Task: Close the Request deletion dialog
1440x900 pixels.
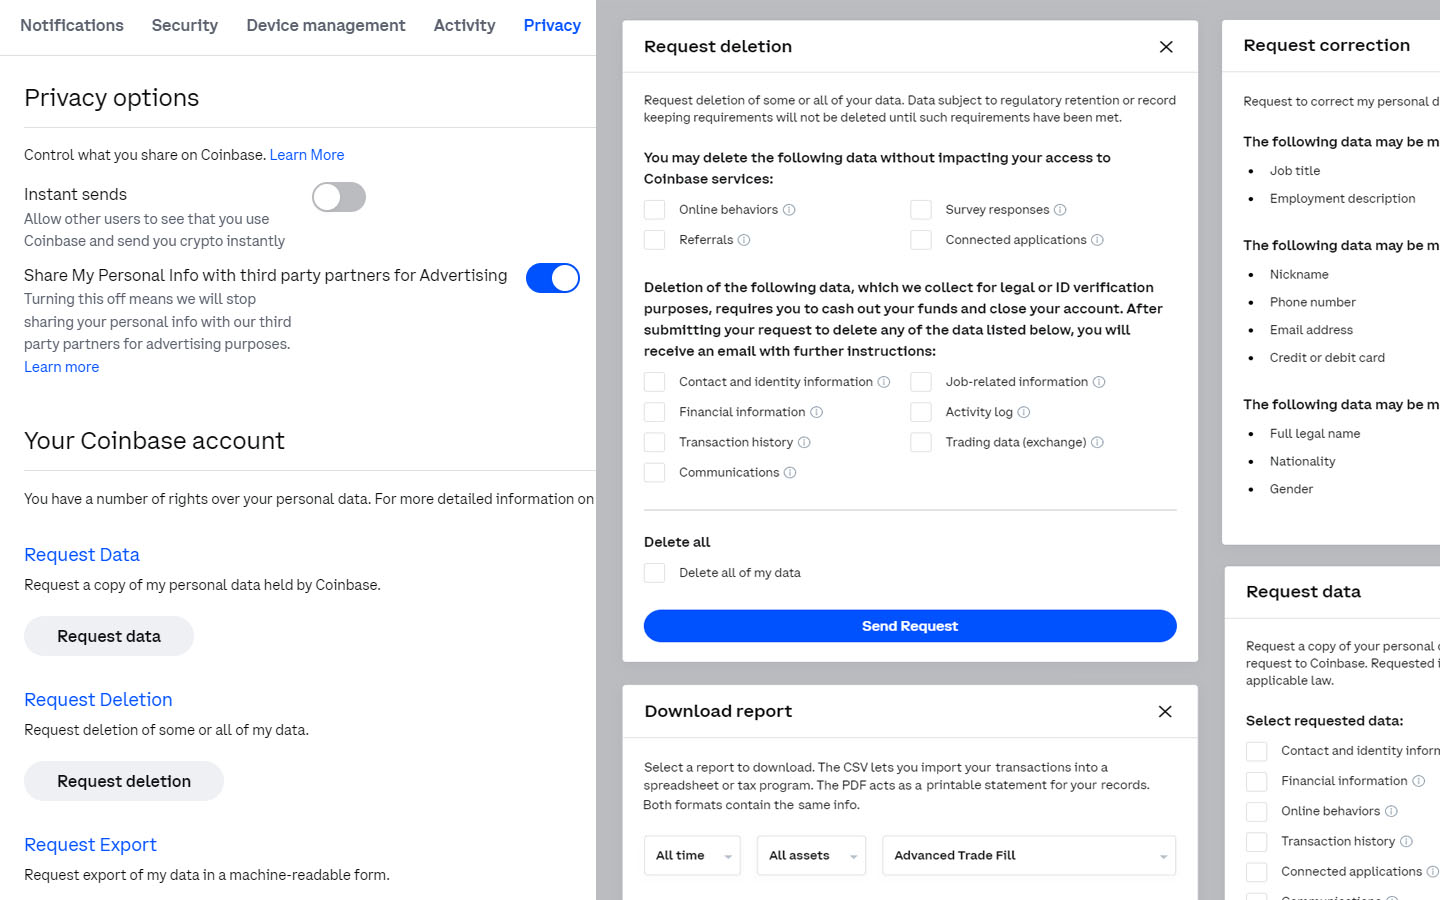Action: [1166, 47]
